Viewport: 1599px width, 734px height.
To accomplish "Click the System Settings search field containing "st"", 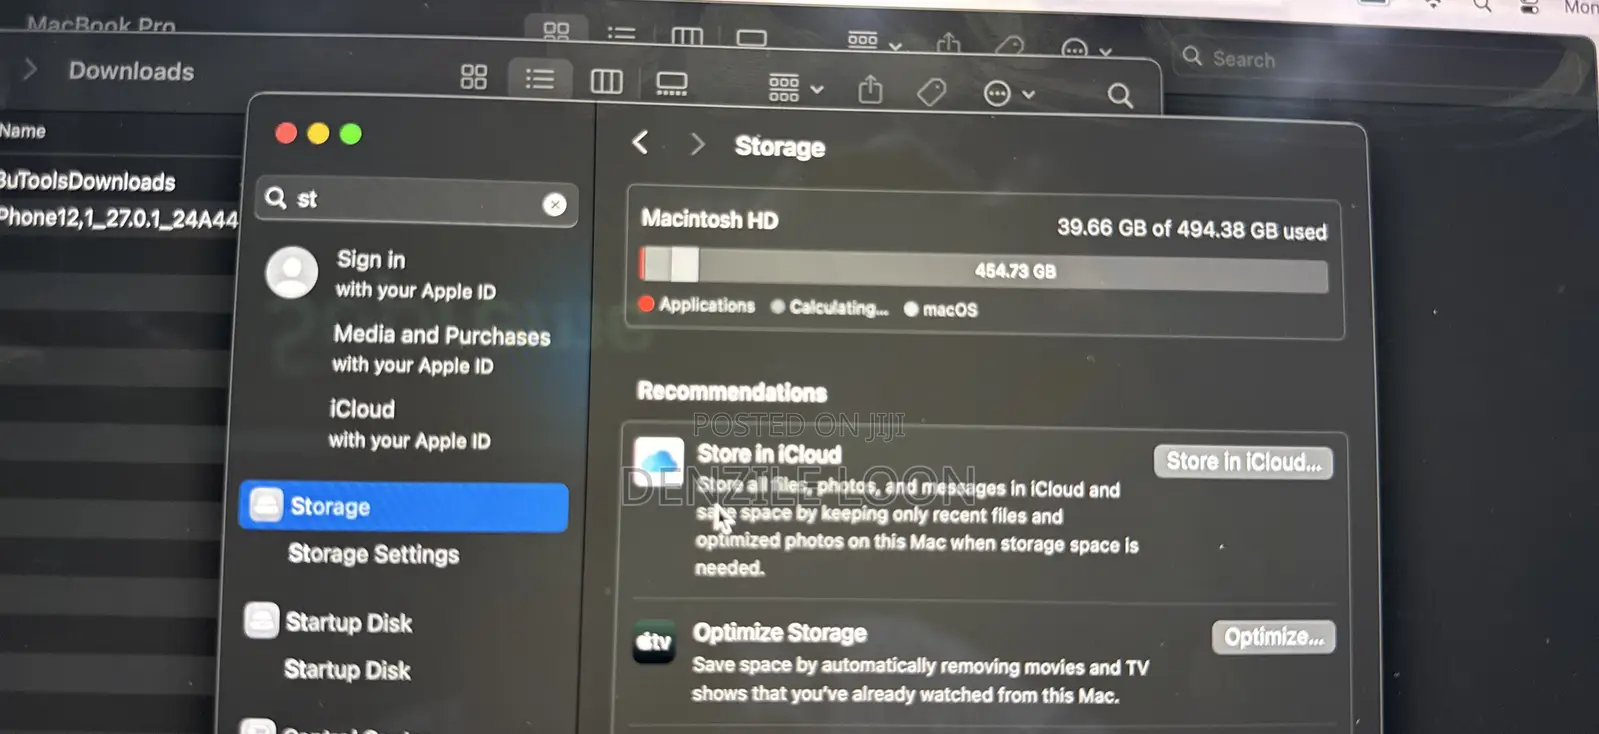I will coord(417,201).
